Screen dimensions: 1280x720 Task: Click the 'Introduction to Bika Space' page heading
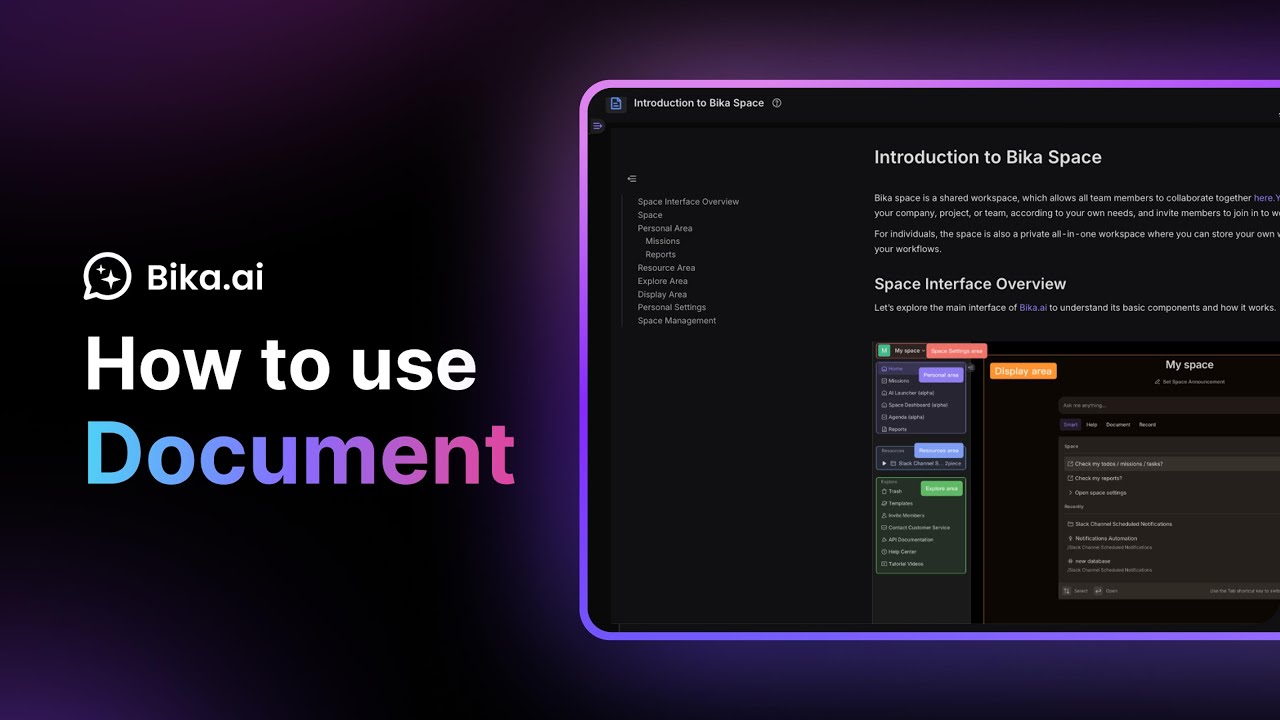point(988,157)
